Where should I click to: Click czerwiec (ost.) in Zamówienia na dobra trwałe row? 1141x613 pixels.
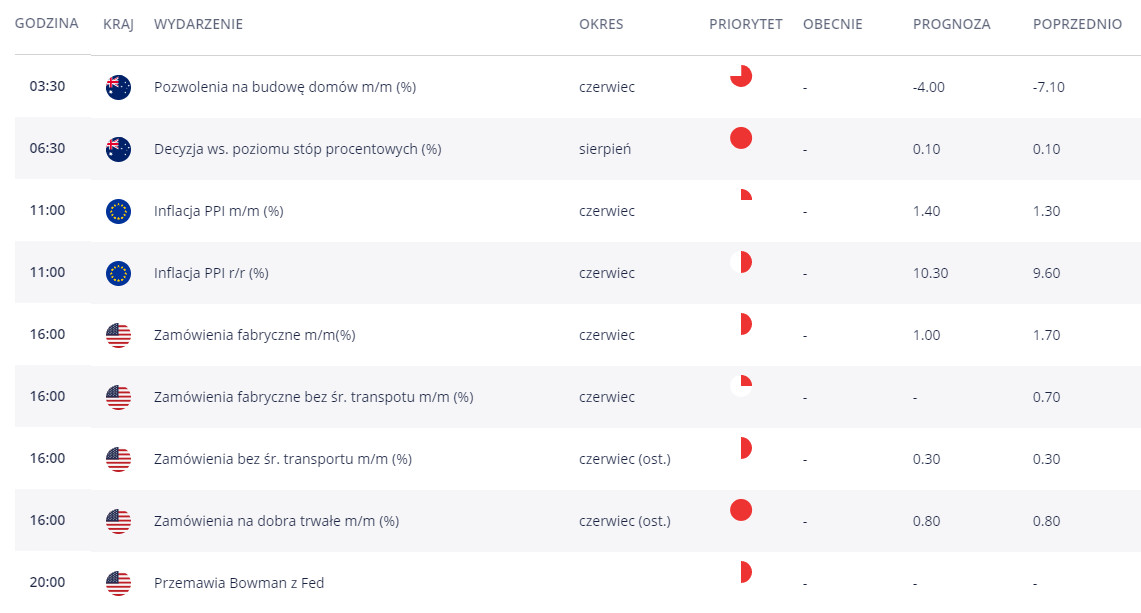point(625,521)
